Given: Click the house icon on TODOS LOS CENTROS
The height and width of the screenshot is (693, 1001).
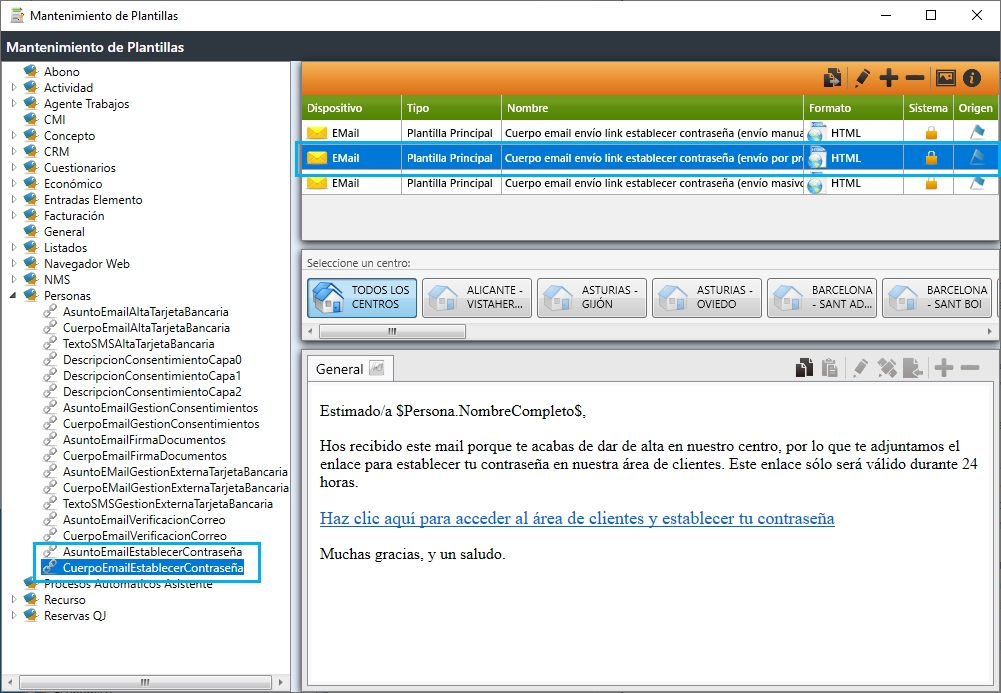Looking at the screenshot, I should point(328,297).
